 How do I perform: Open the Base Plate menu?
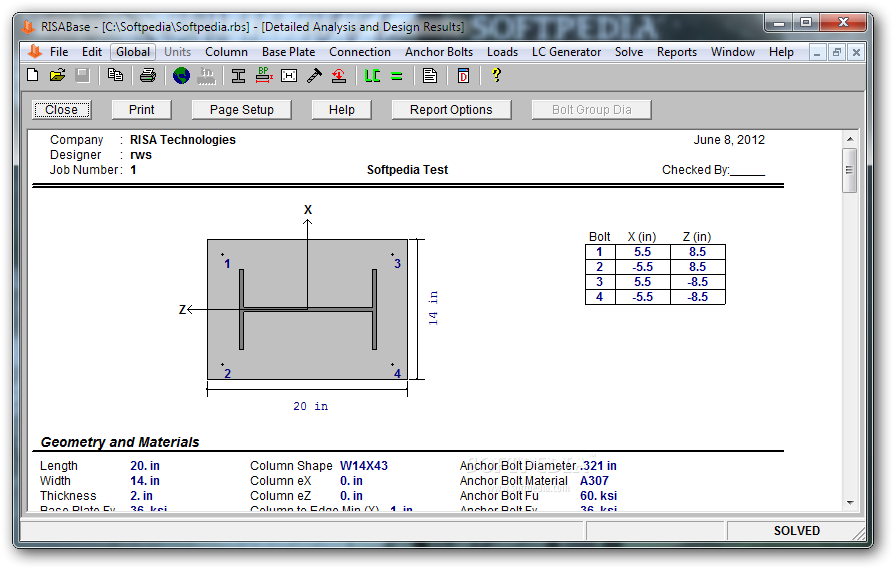(x=288, y=52)
